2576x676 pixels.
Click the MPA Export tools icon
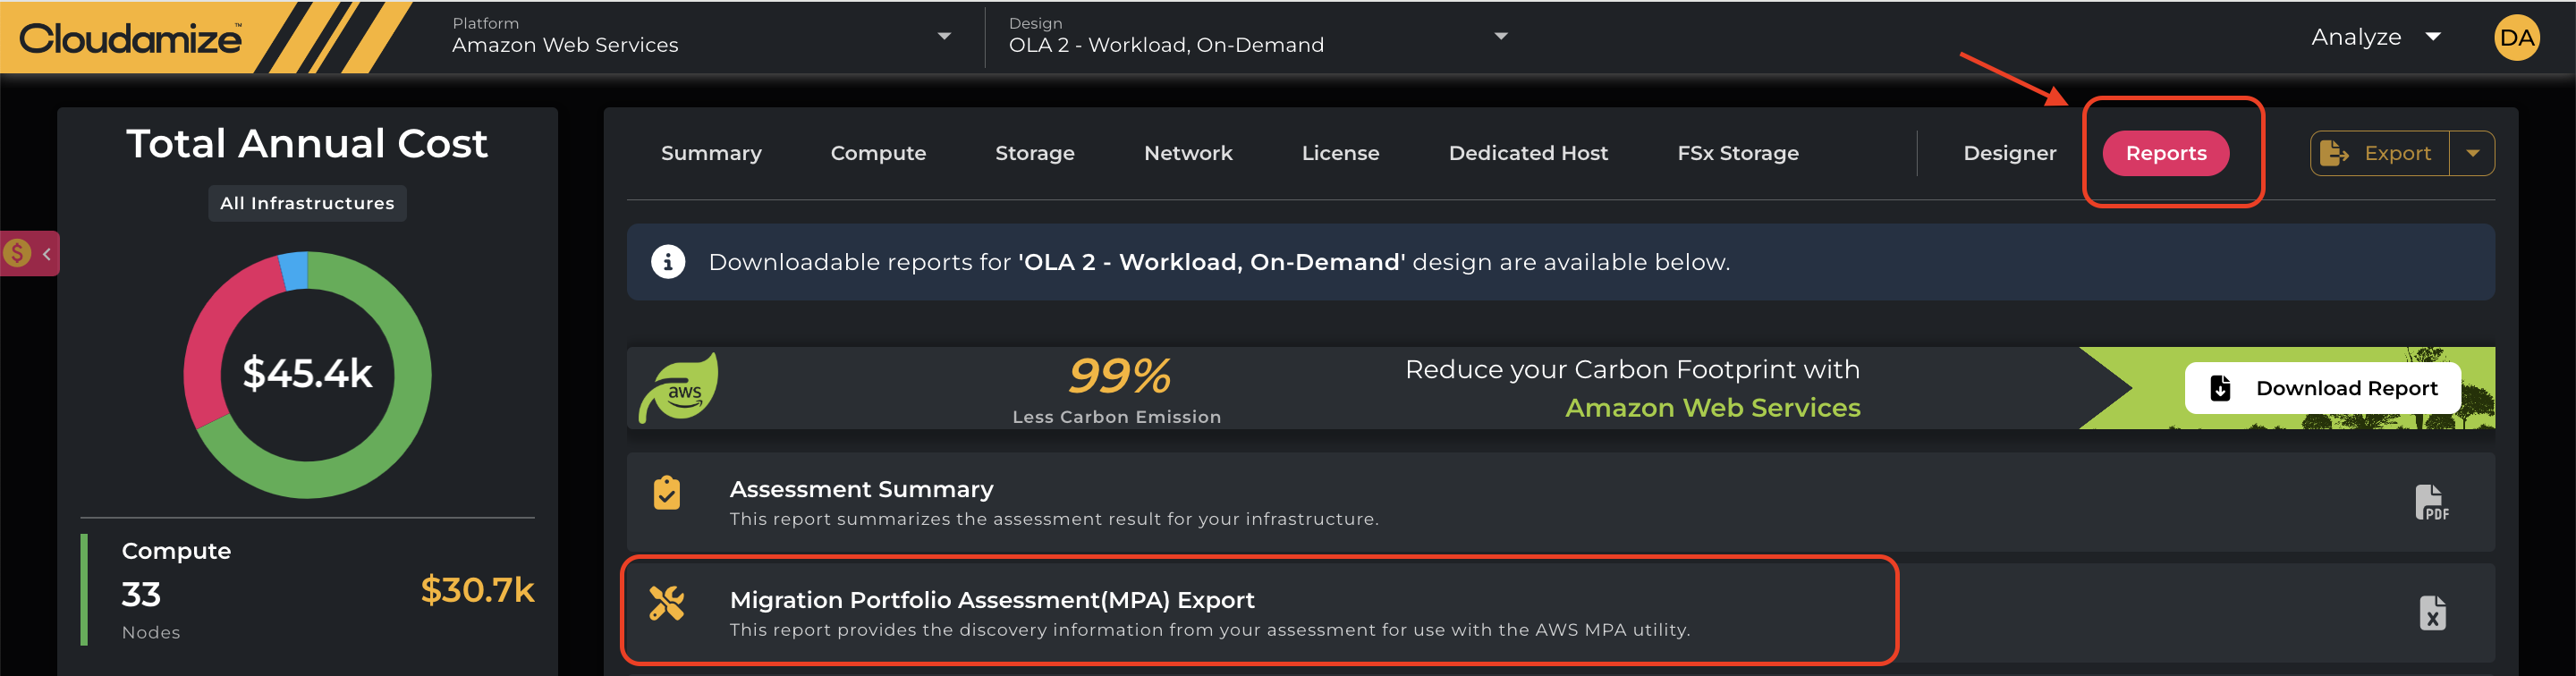(667, 603)
